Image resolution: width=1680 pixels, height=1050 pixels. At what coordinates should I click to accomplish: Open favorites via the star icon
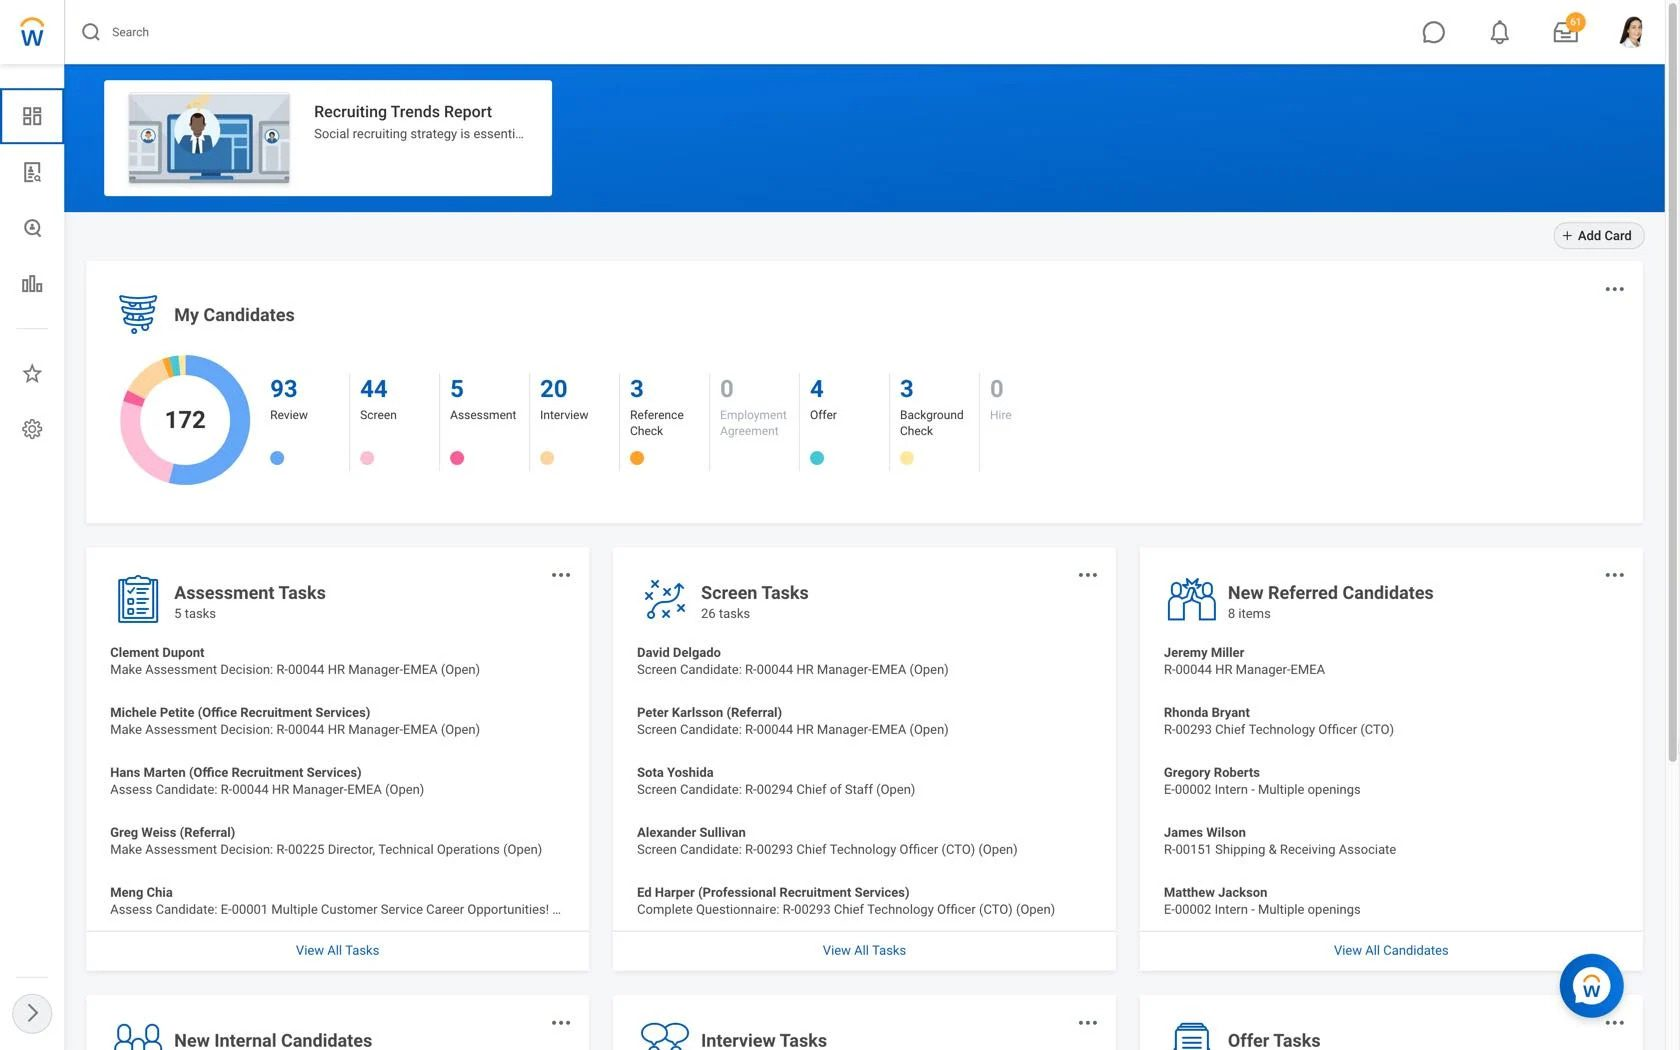click(x=32, y=373)
